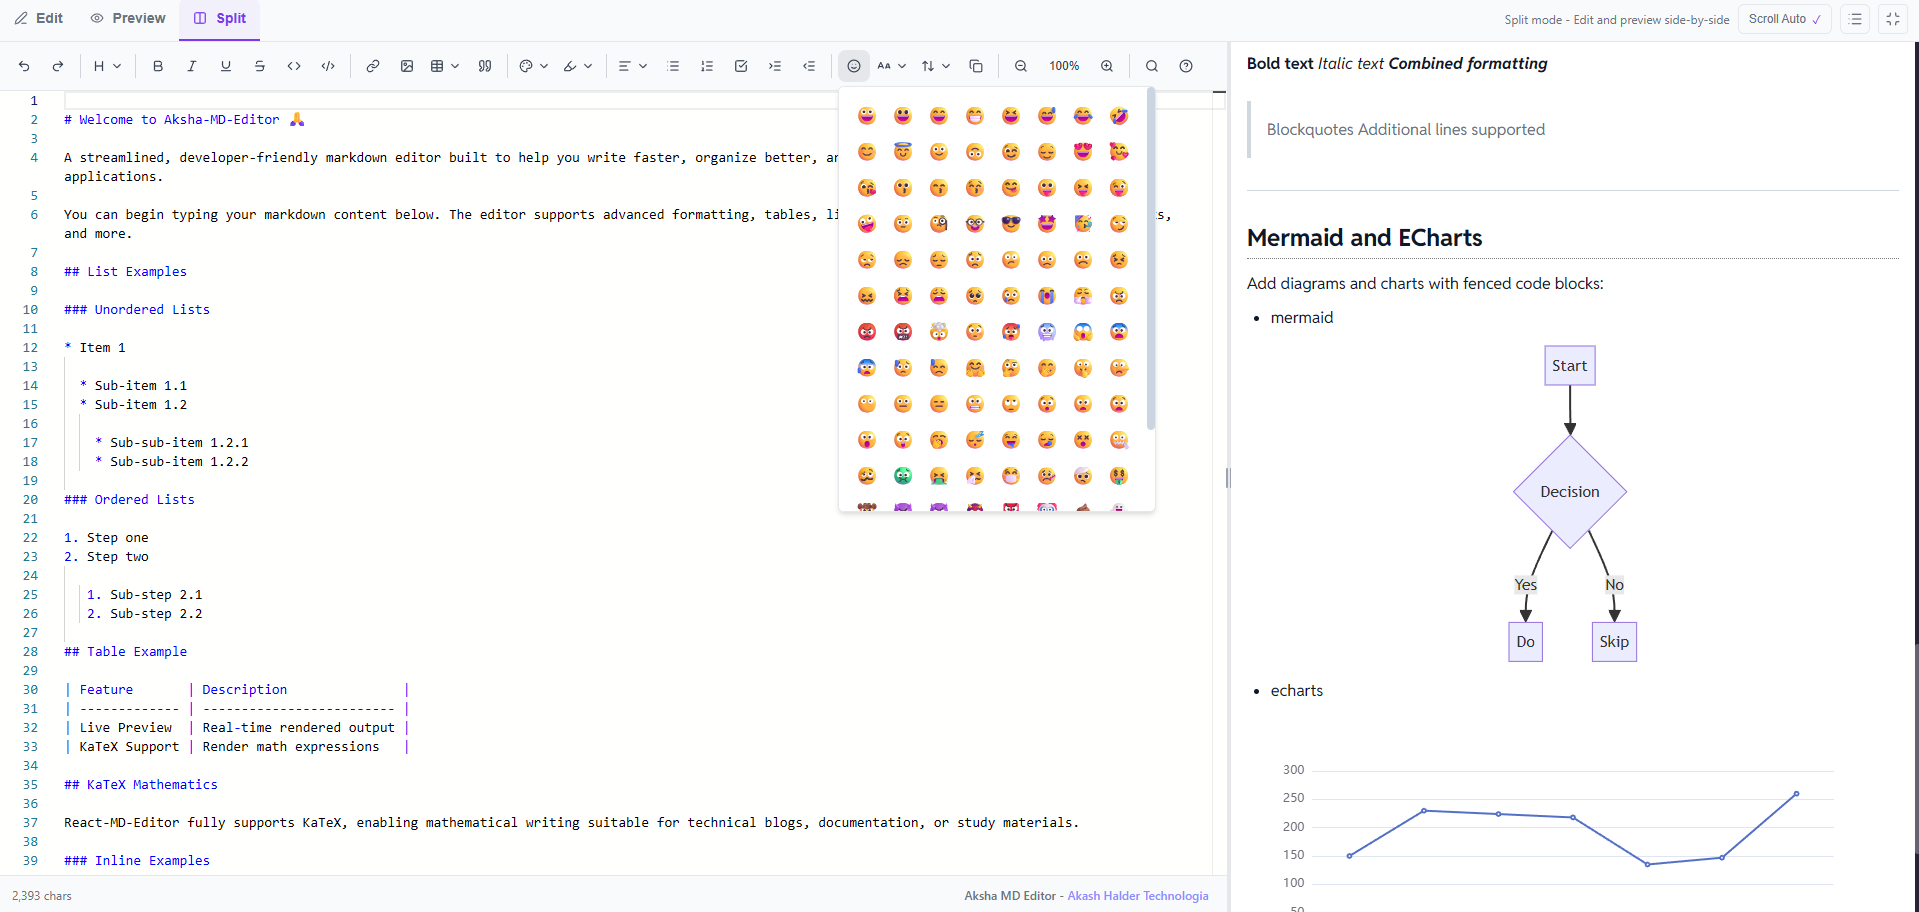This screenshot has height=912, width=1919.
Task: Open the search tool
Action: pos(1152,66)
